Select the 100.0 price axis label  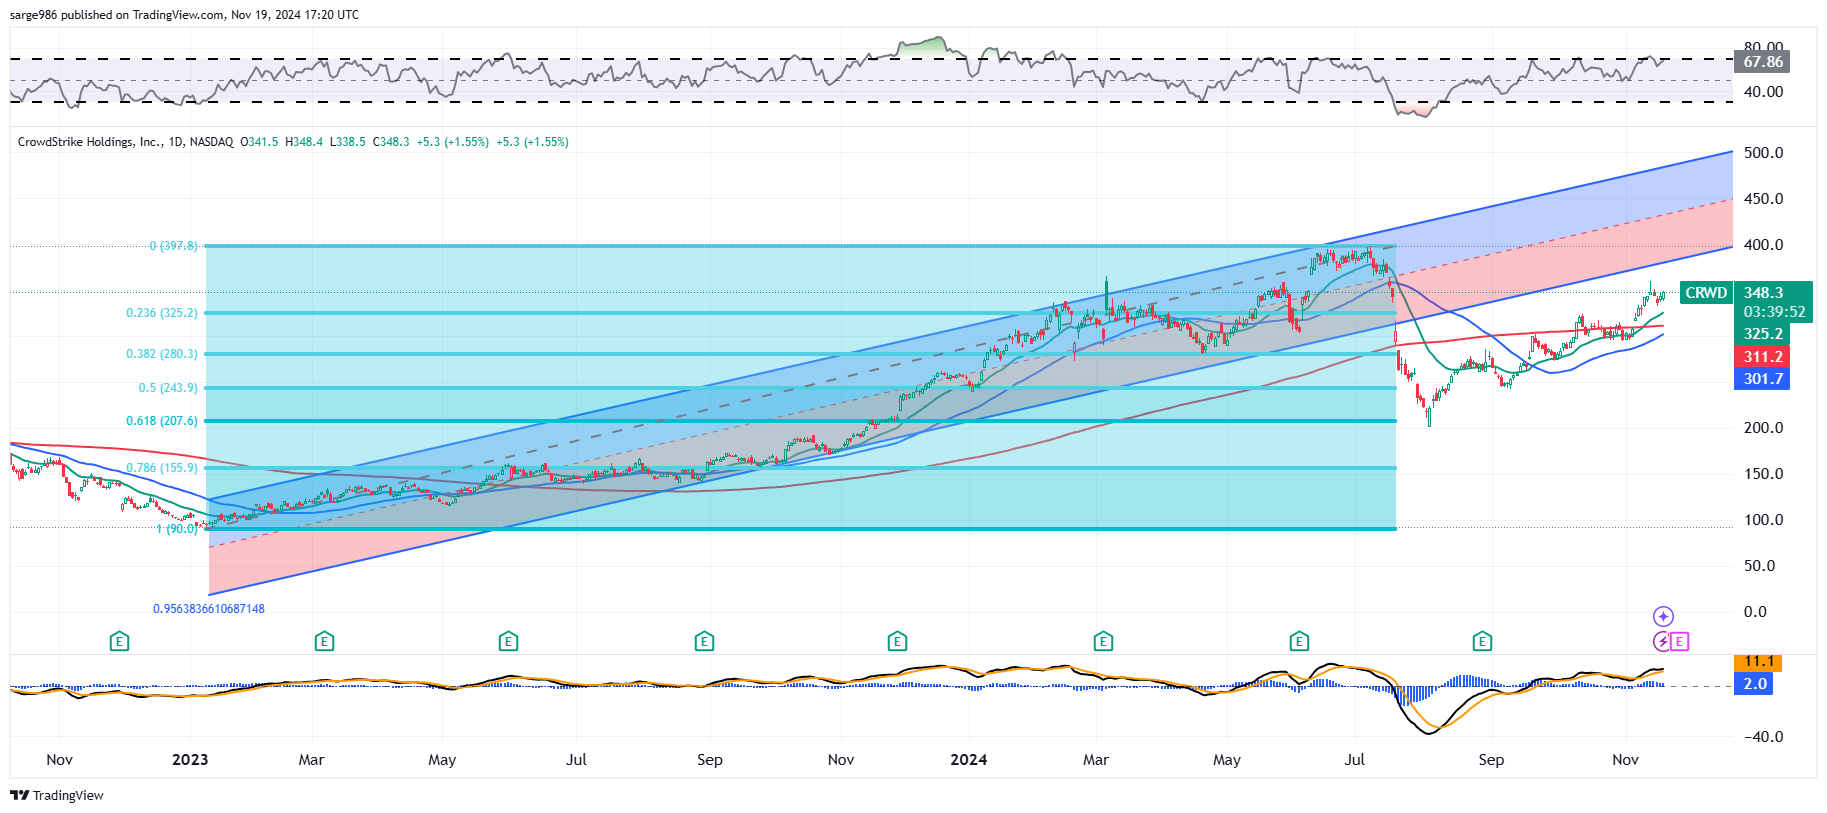pyautogui.click(x=1763, y=520)
